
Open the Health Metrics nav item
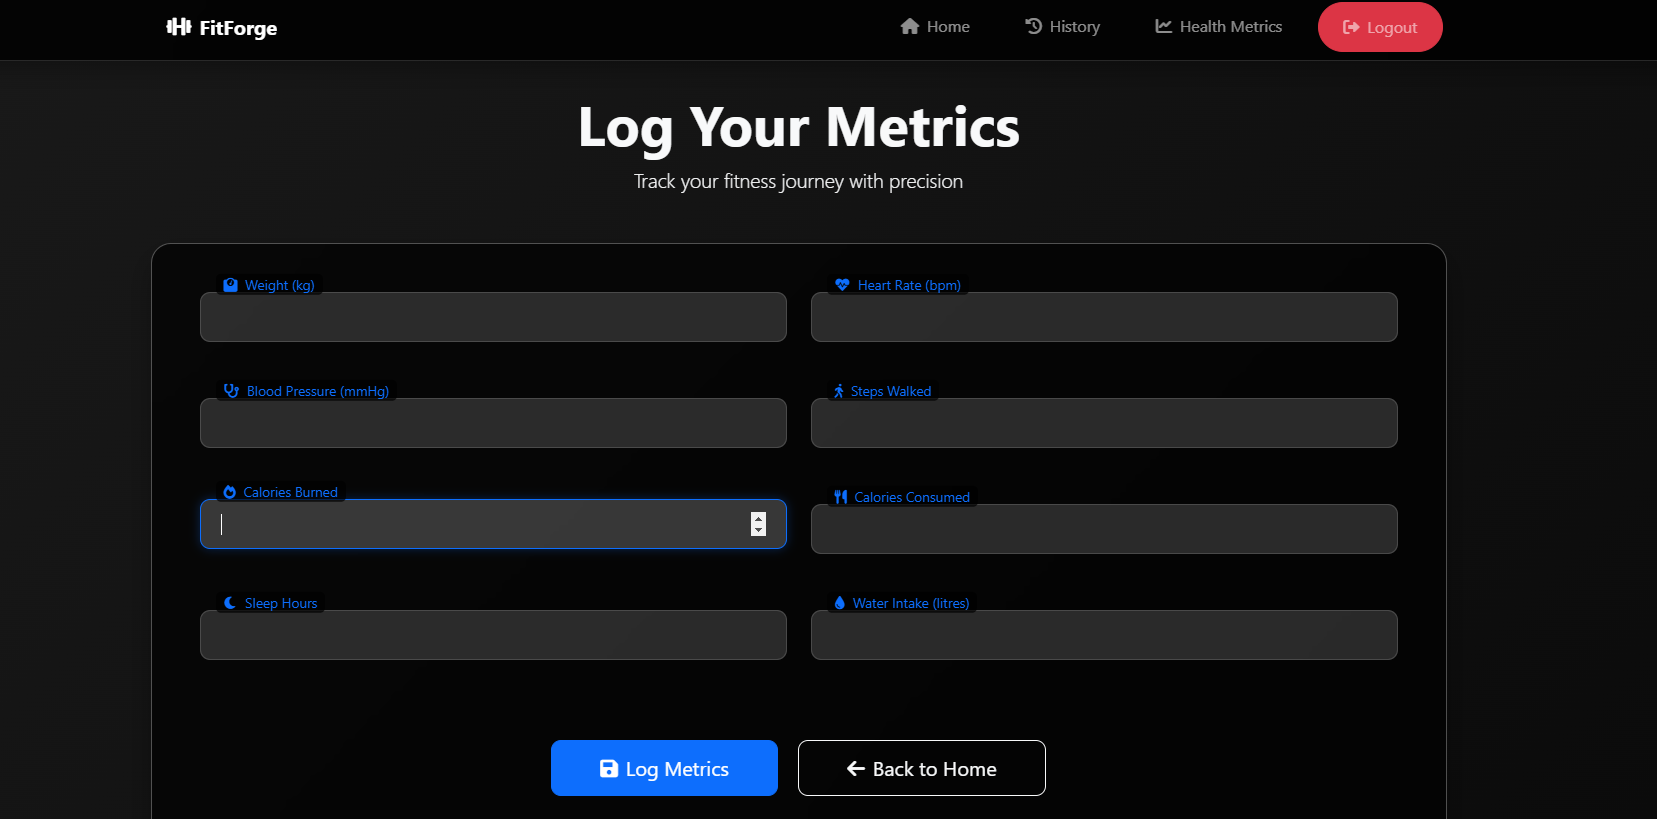pyautogui.click(x=1218, y=27)
